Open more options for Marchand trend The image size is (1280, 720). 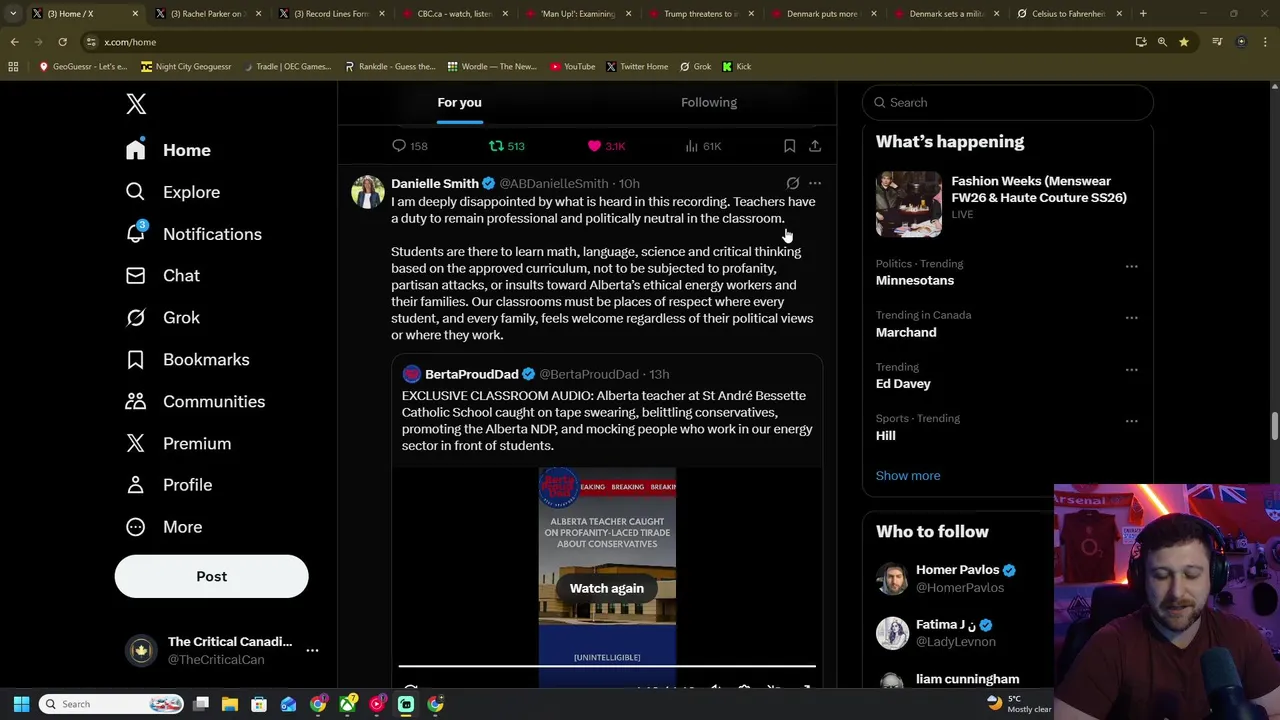1131,318
